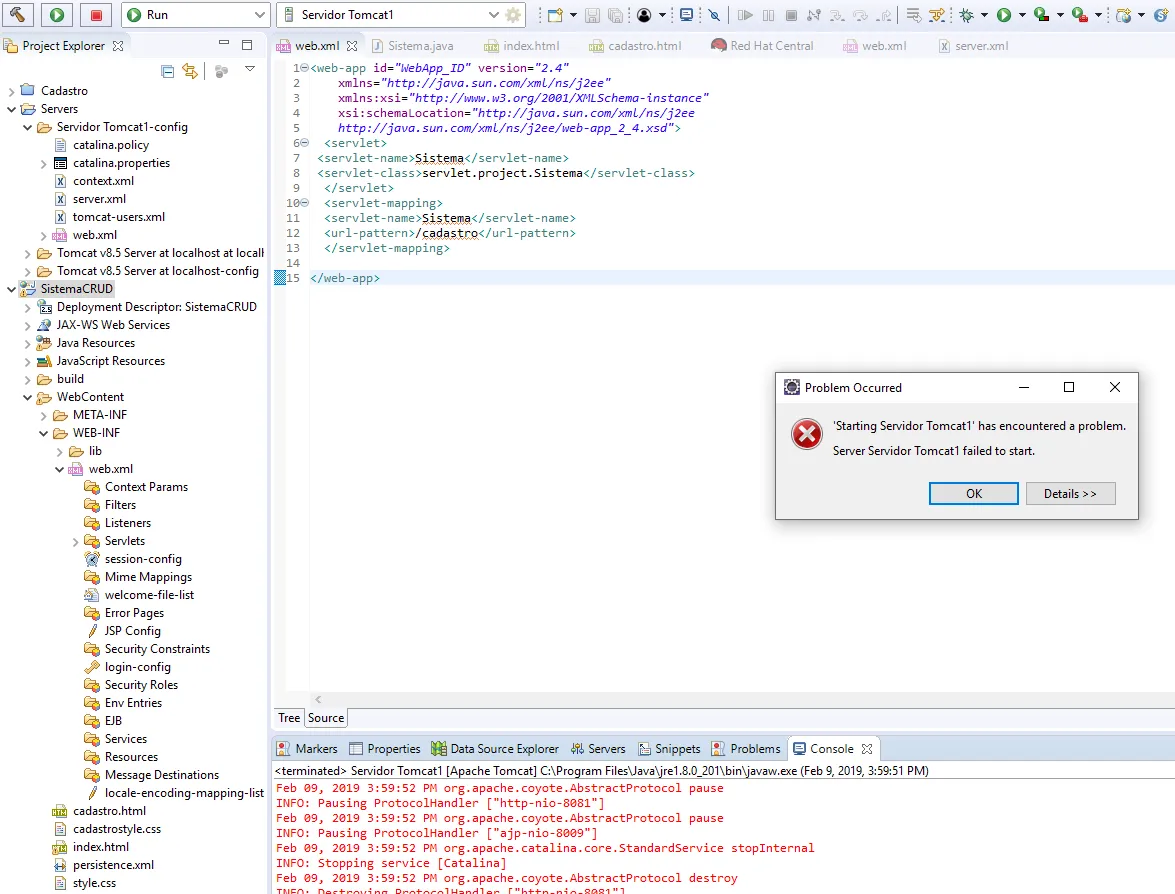Screen dimensions: 1175x894
Task: Open the Servidor Tomcat1 launch configuration dropdown
Action: [493, 15]
